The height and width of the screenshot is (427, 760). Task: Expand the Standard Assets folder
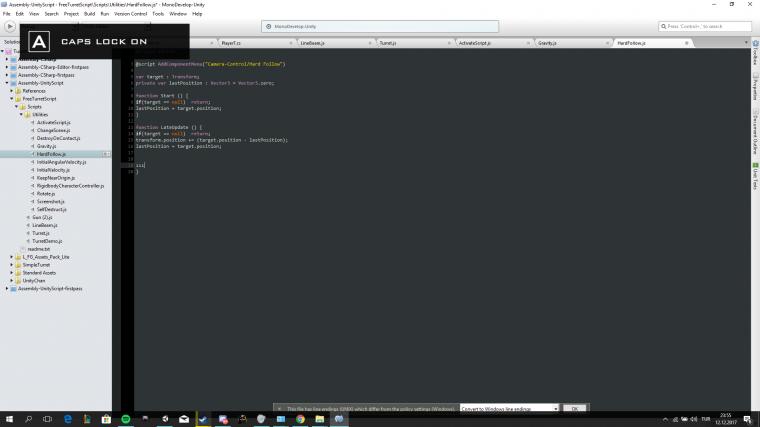click(x=12, y=272)
